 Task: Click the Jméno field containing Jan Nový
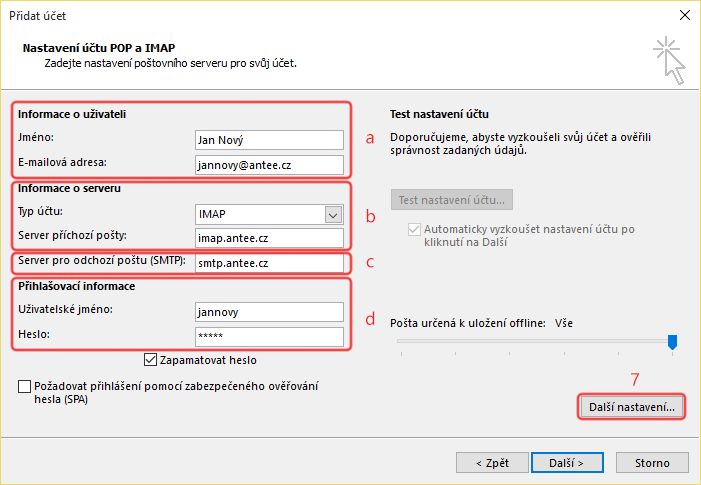pyautogui.click(x=268, y=140)
